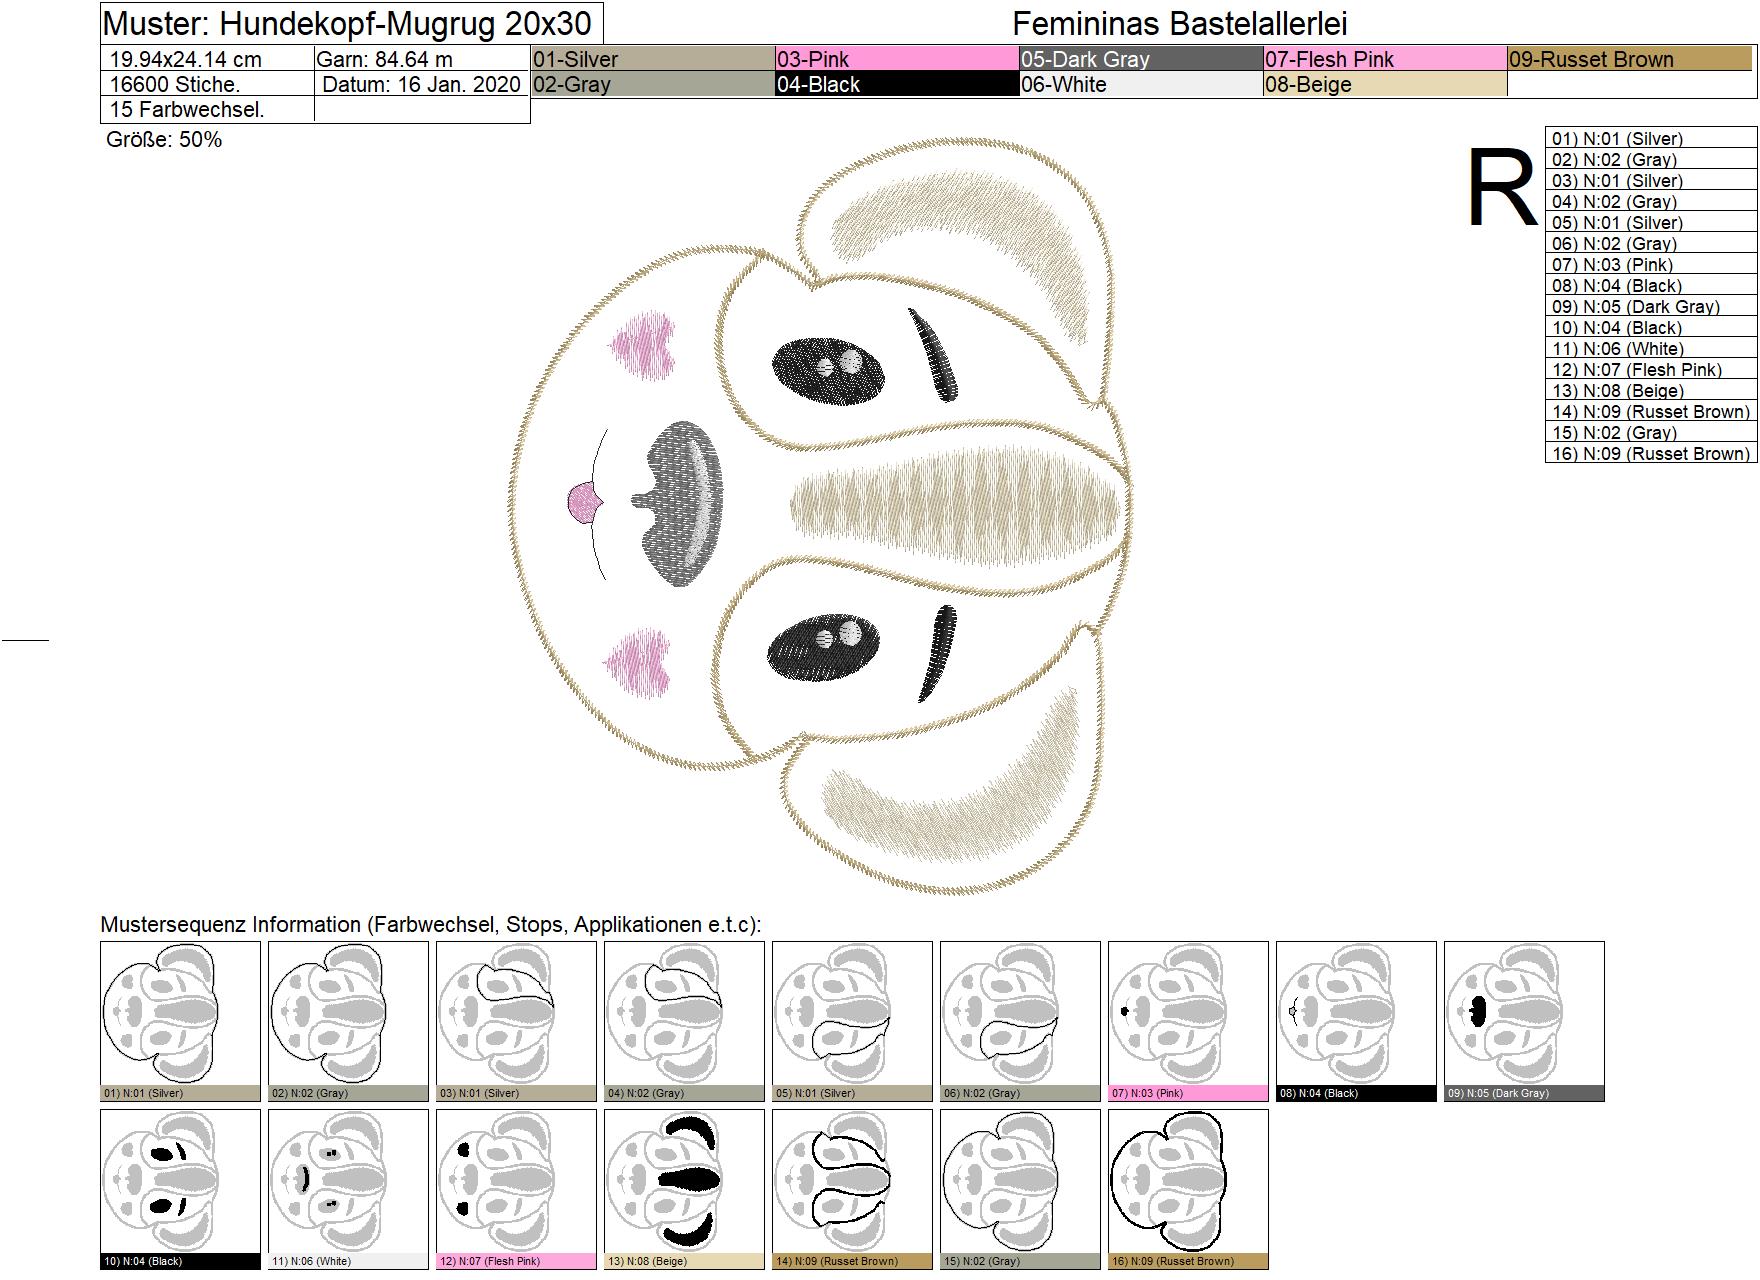
Task: Click the 03-Pink color swatch
Action: pyautogui.click(x=897, y=59)
